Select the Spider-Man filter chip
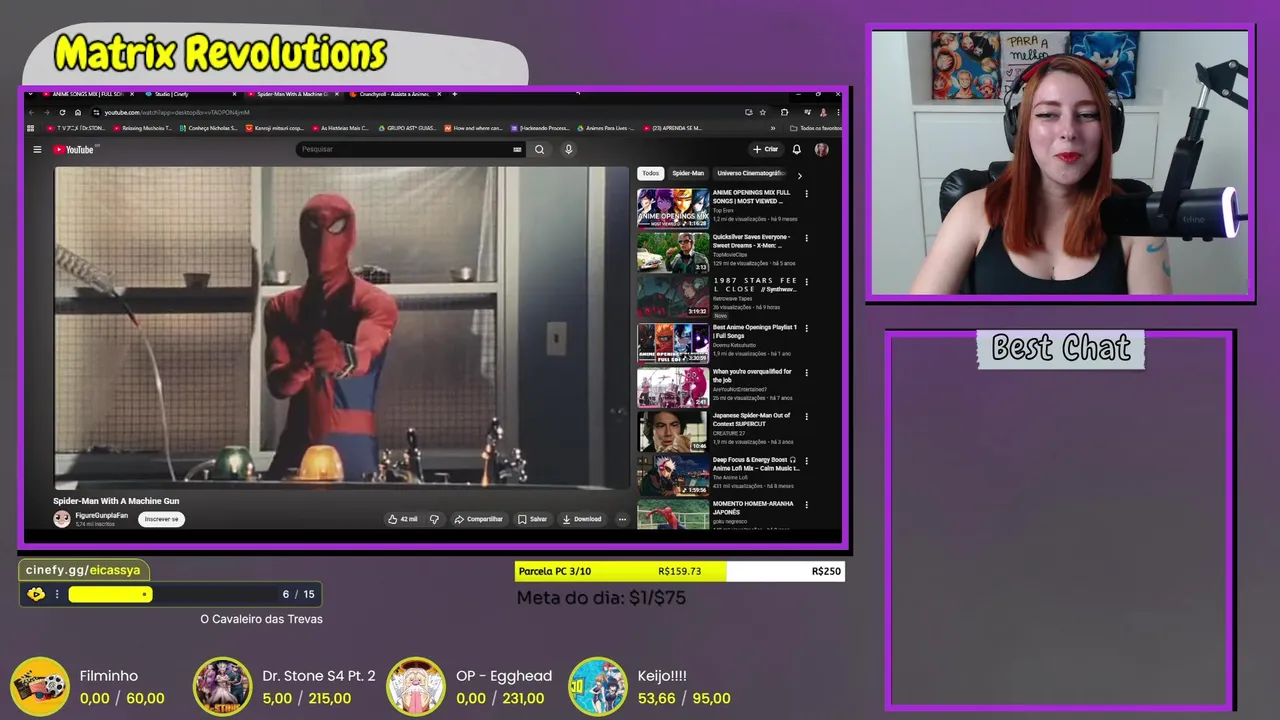Screen dimensions: 1280x720 [x=688, y=173]
